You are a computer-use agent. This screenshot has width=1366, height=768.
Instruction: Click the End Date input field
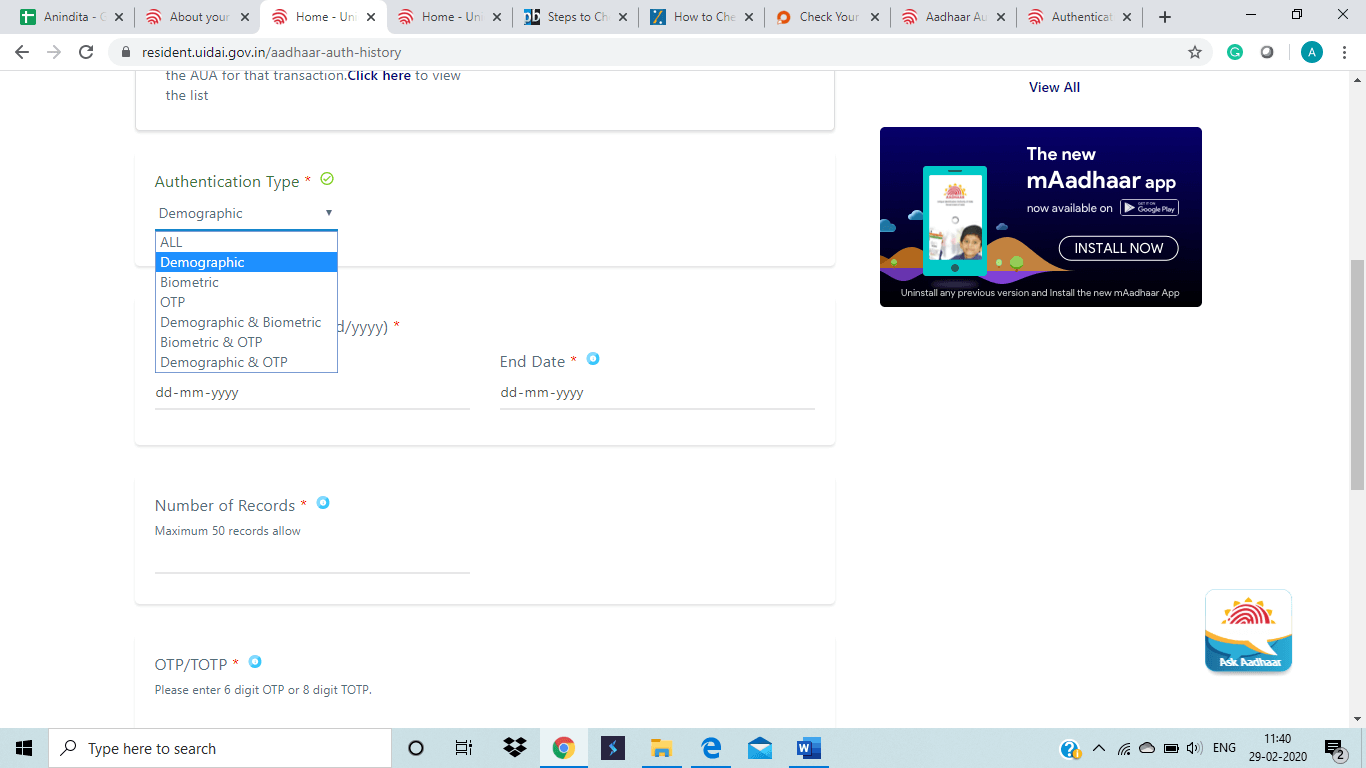pos(656,393)
